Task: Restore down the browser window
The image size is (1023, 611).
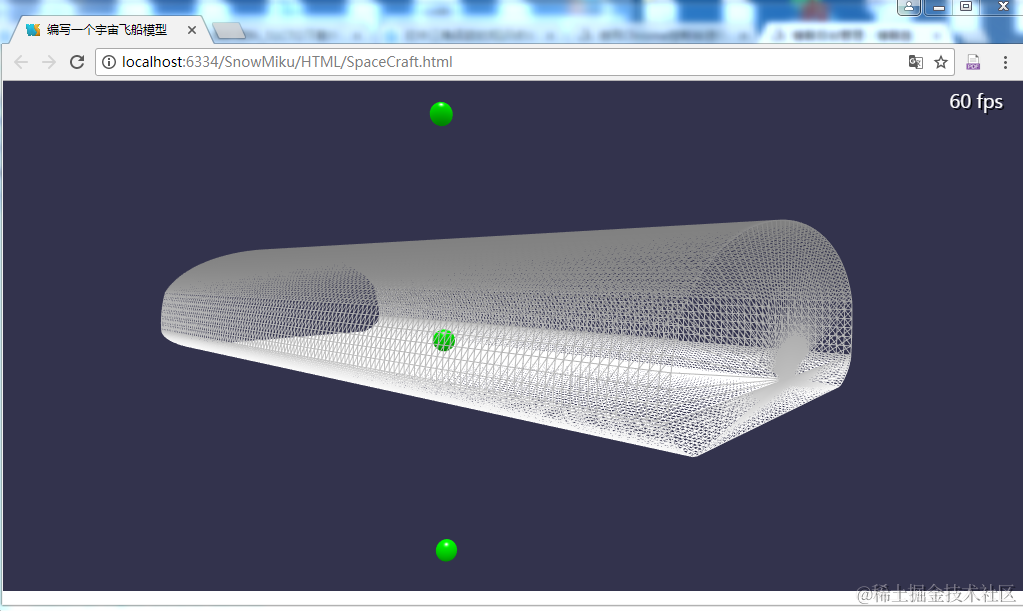Action: [x=966, y=7]
